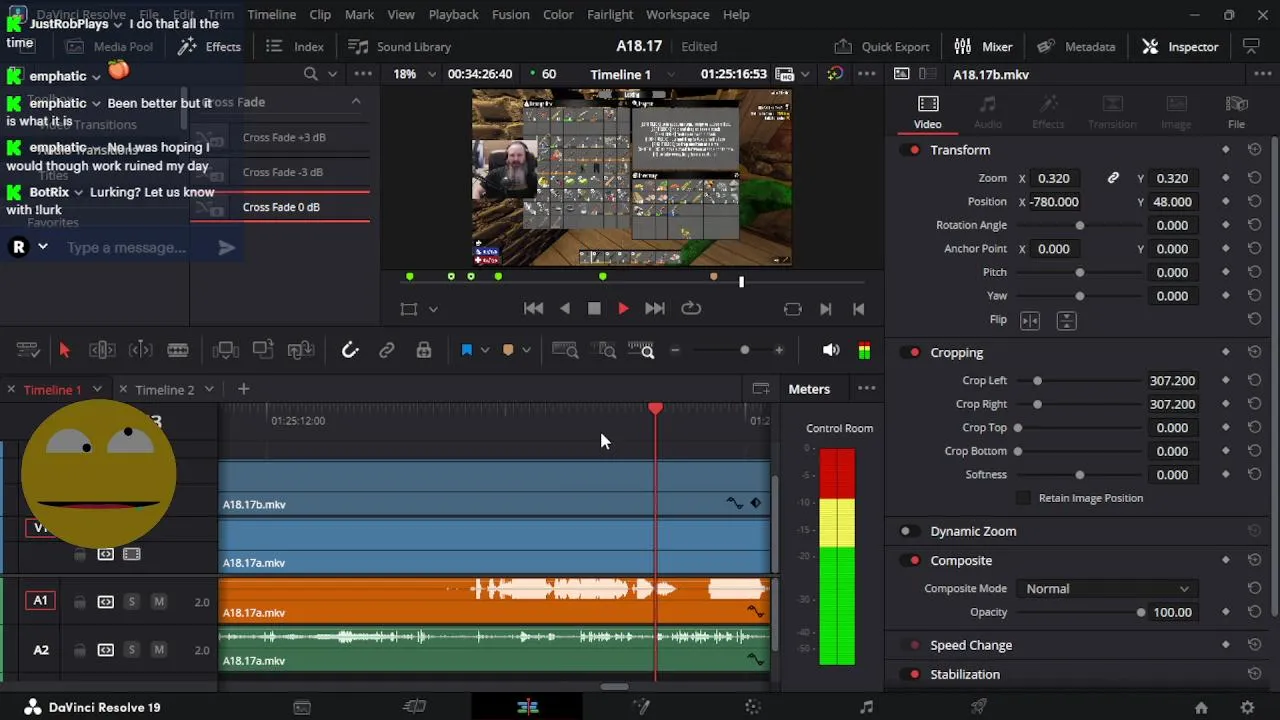The height and width of the screenshot is (720, 1280).
Task: Open the Sound Library panel
Action: point(399,47)
